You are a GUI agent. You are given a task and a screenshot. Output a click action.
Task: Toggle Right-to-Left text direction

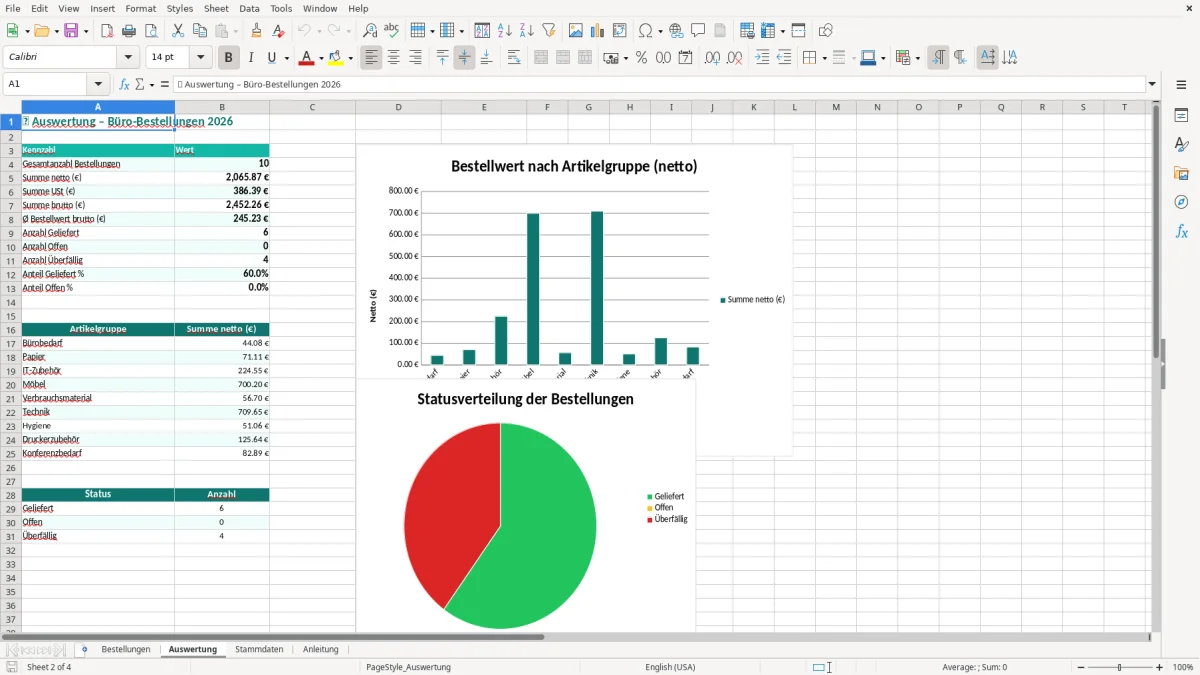[x=960, y=58]
